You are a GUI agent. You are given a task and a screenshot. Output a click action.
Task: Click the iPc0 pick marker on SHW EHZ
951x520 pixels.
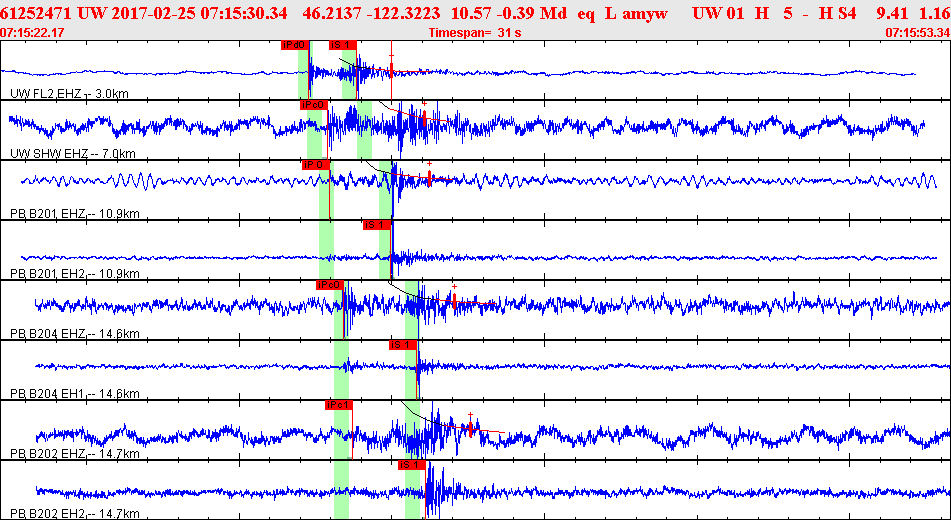[x=314, y=105]
